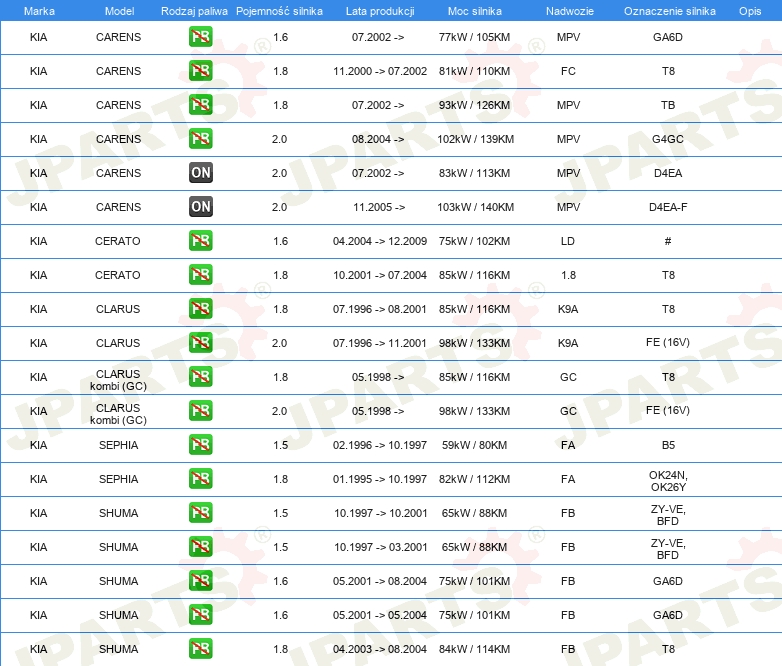Click power value 82kW / 112KM
782x666 pixels.
click(x=474, y=479)
